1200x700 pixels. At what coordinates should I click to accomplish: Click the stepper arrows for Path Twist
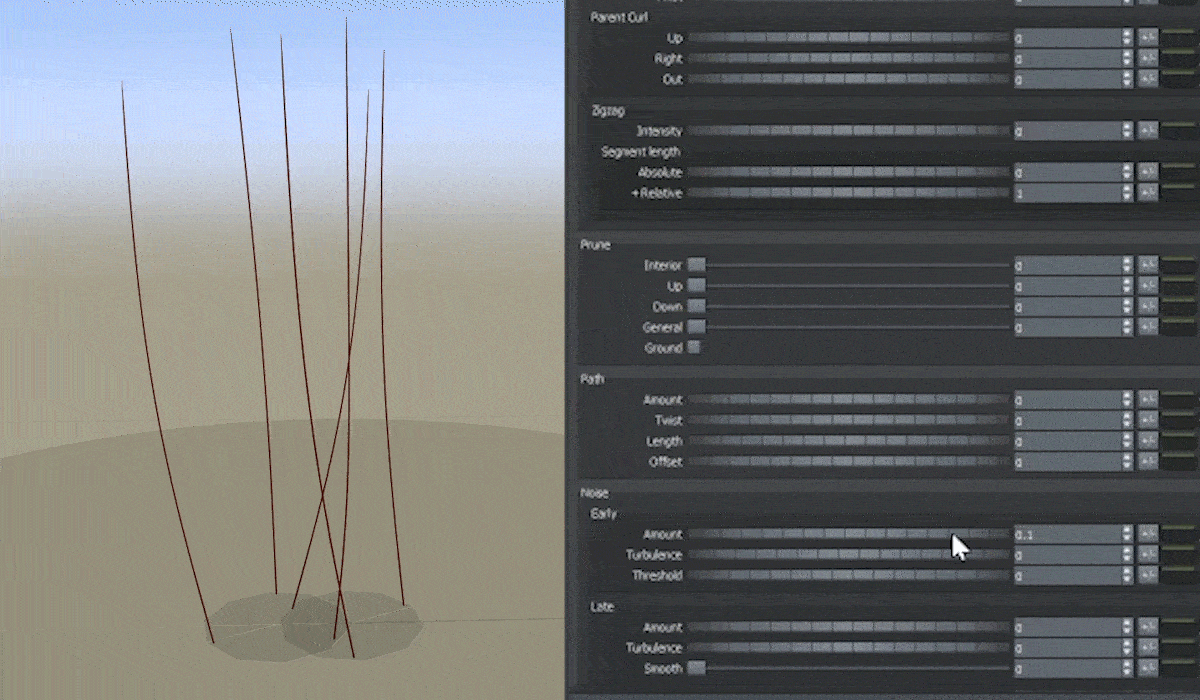click(1127, 420)
